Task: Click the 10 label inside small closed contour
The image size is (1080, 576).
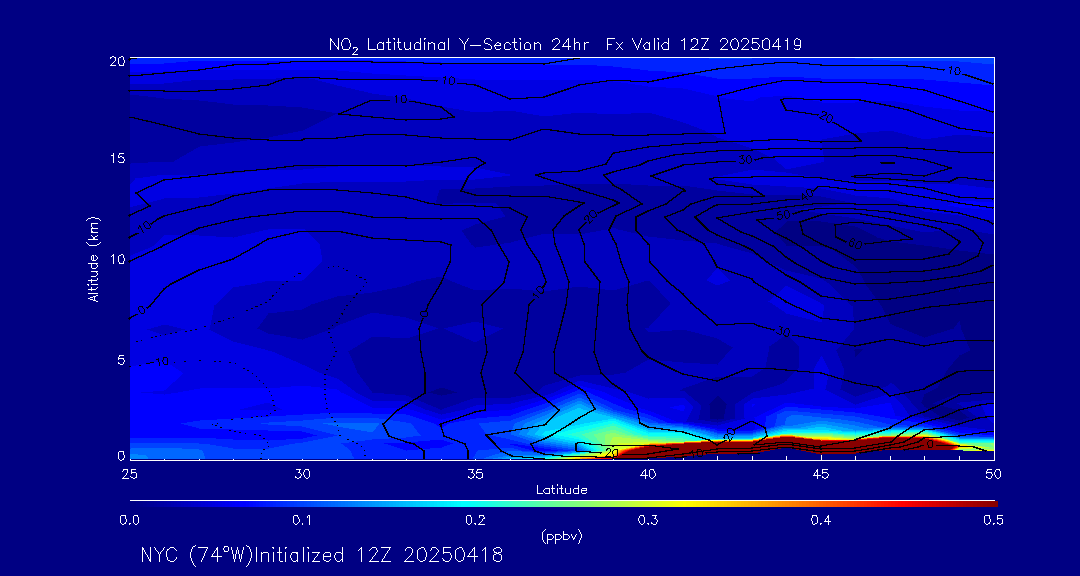Action: [400, 99]
